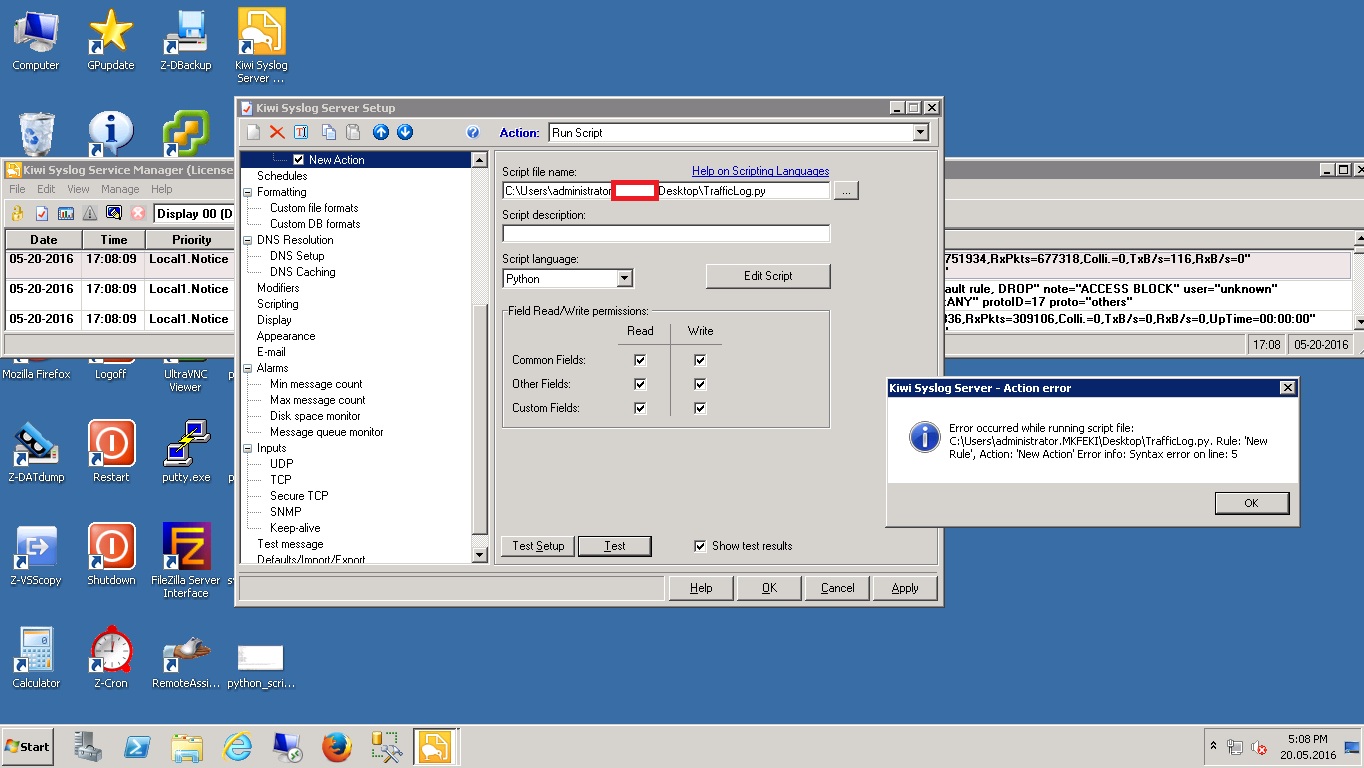Click the Test button
1364x768 pixels.
tap(615, 546)
